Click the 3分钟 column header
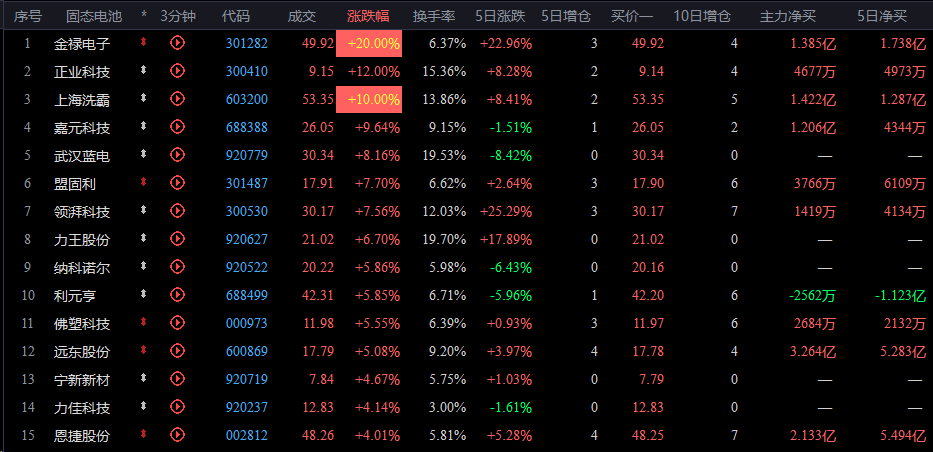Image resolution: width=933 pixels, height=452 pixels. click(178, 16)
